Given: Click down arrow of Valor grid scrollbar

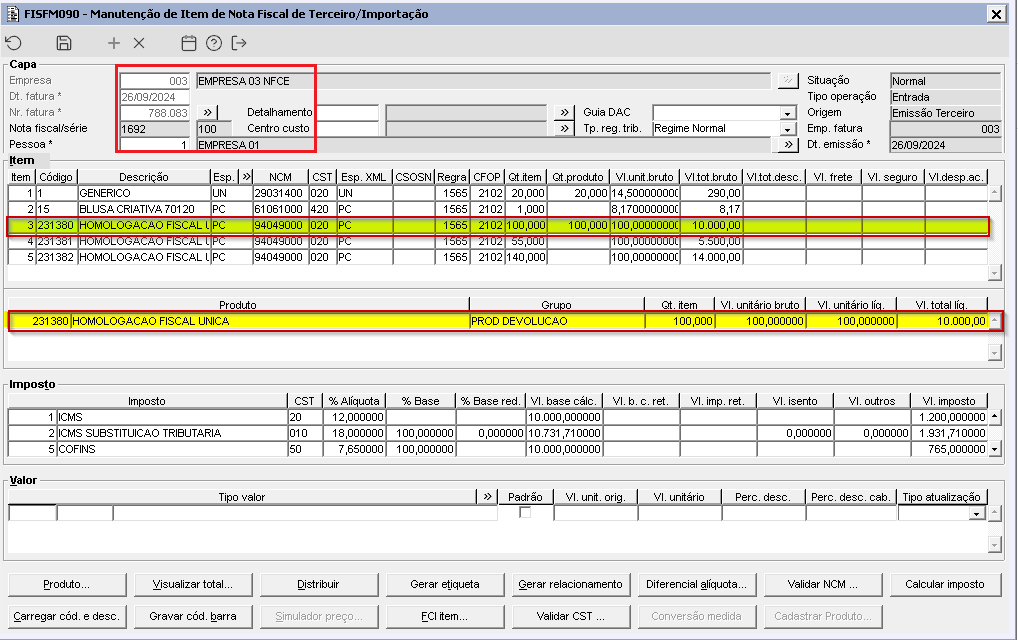Looking at the screenshot, I should [995, 545].
